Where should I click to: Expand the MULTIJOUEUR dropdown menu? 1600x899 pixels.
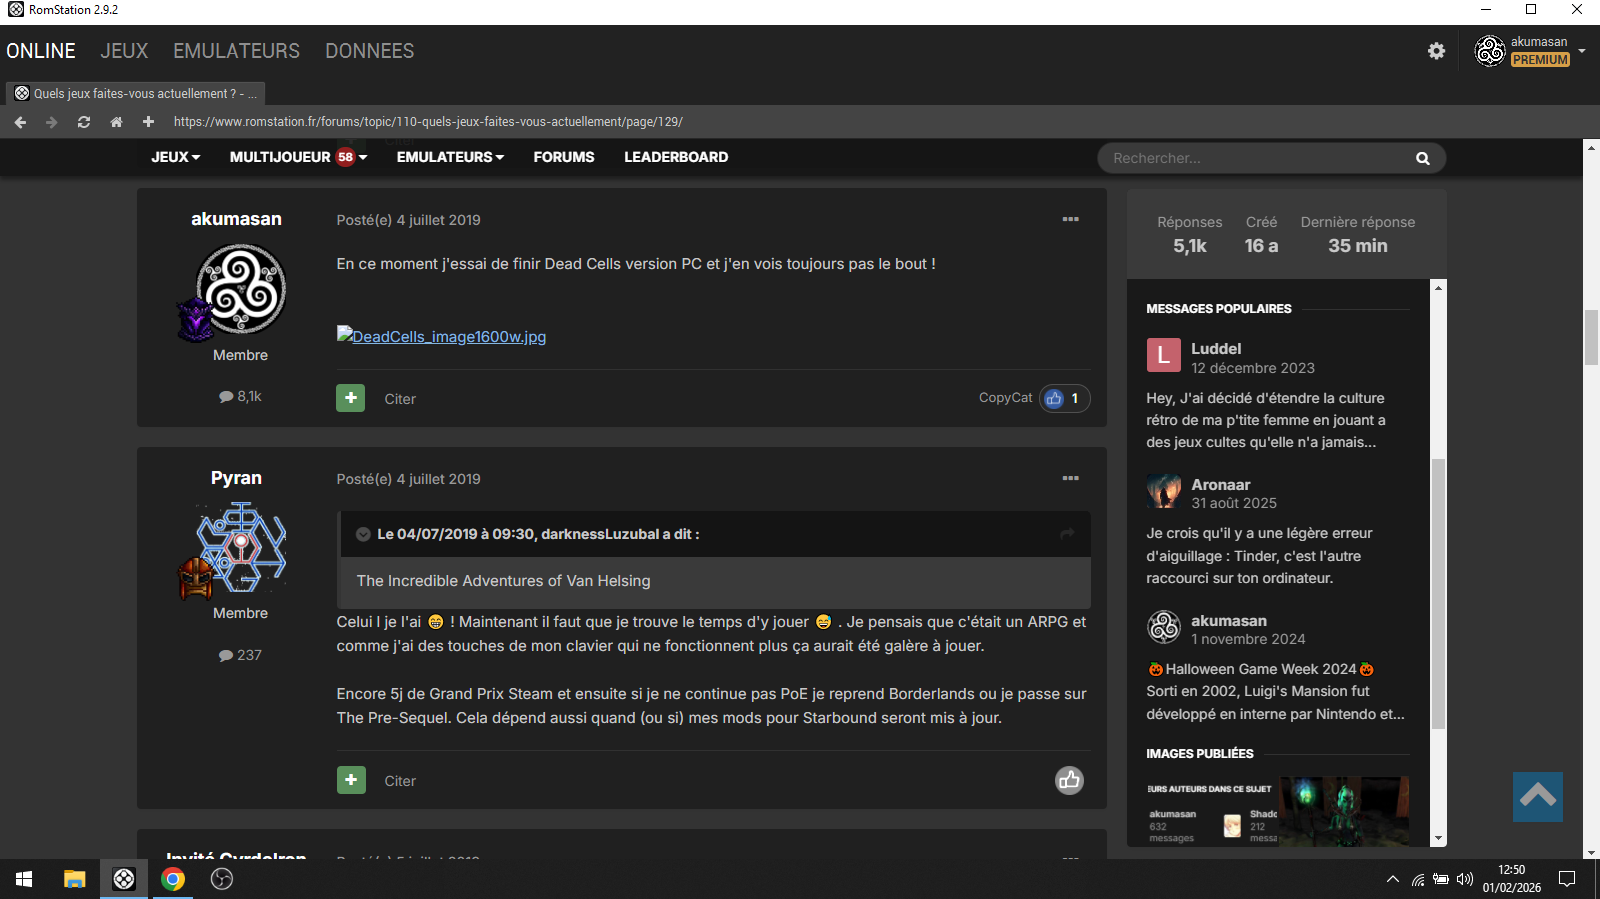(298, 157)
